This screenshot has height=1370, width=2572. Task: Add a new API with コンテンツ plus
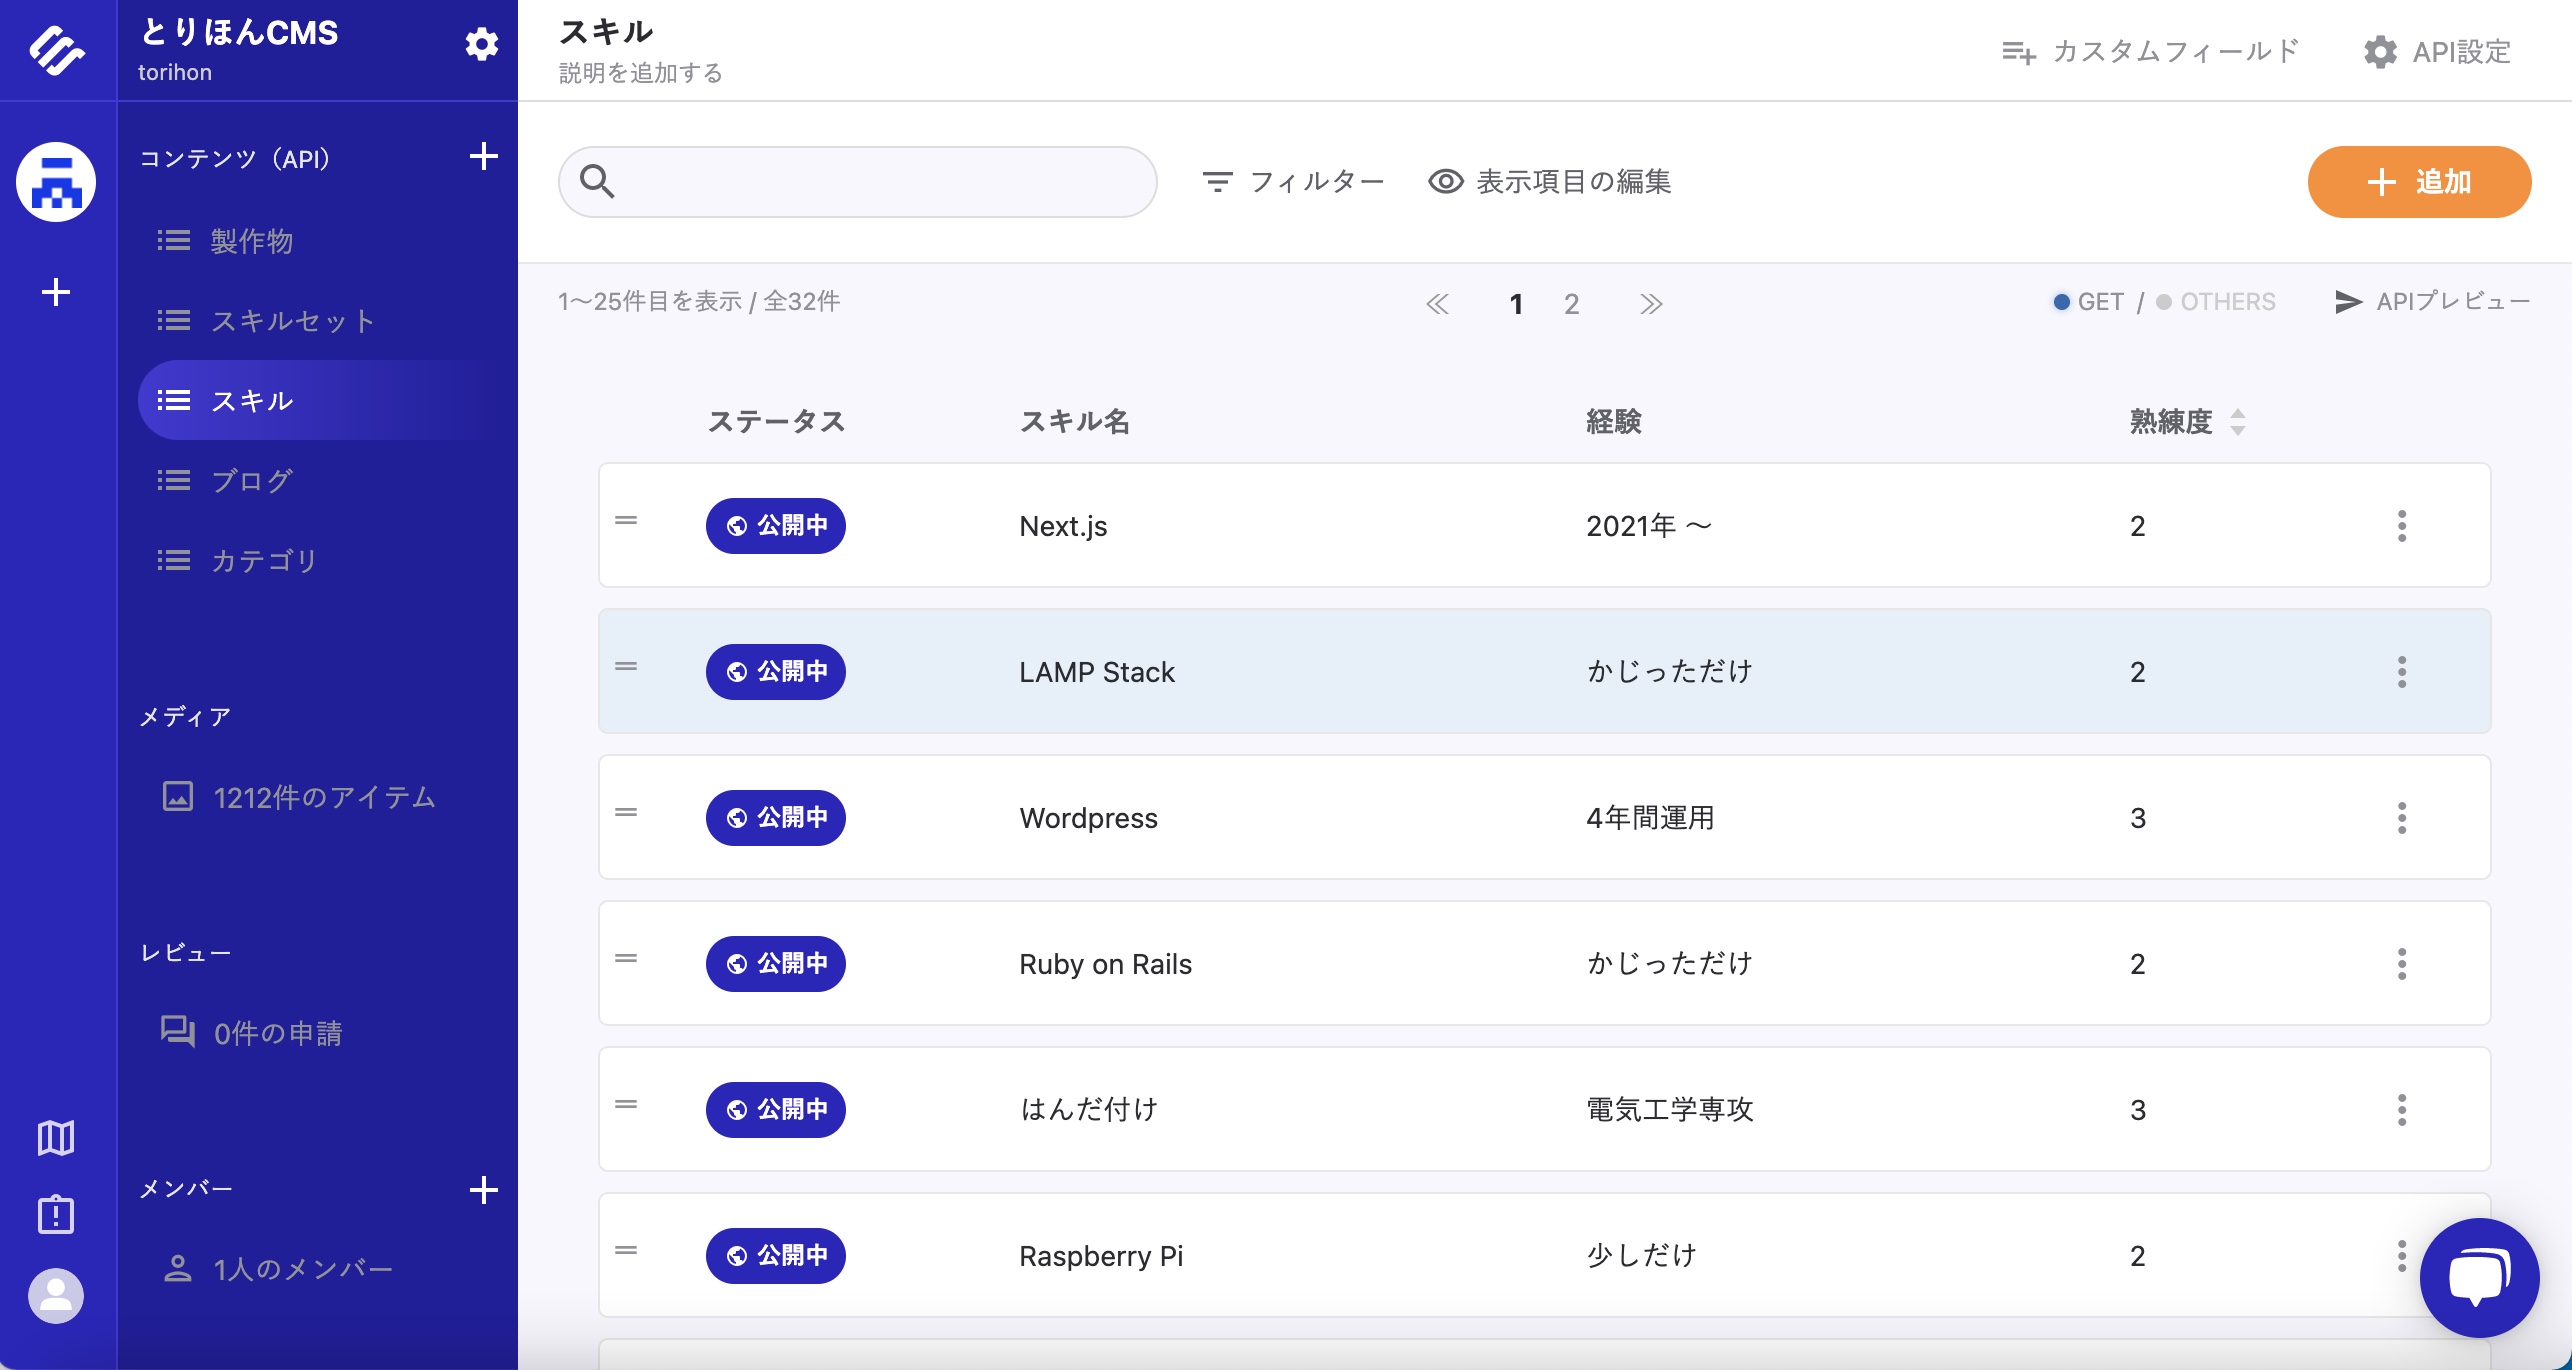click(483, 157)
